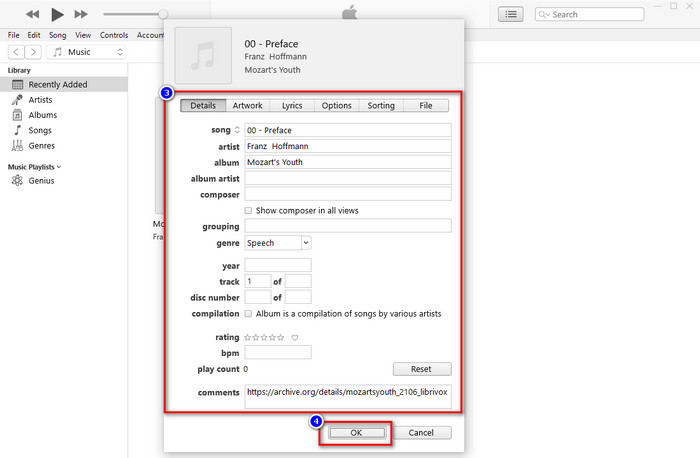Click the grouping field

[348, 226]
